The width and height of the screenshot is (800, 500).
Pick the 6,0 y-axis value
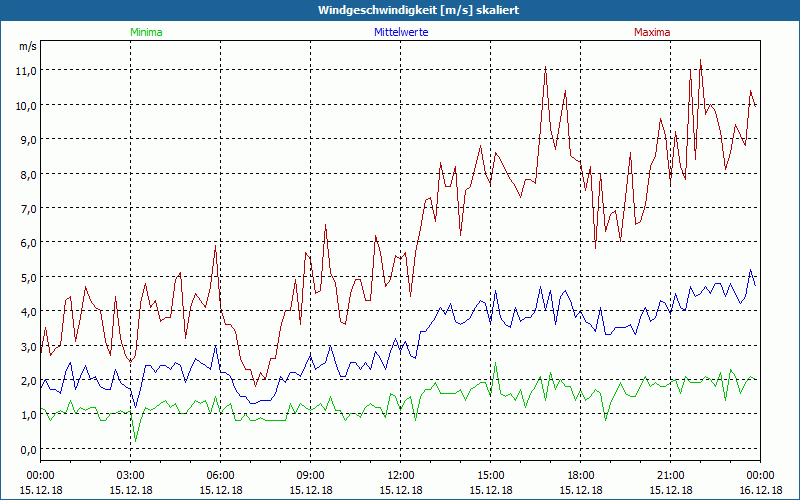pyautogui.click(x=28, y=243)
